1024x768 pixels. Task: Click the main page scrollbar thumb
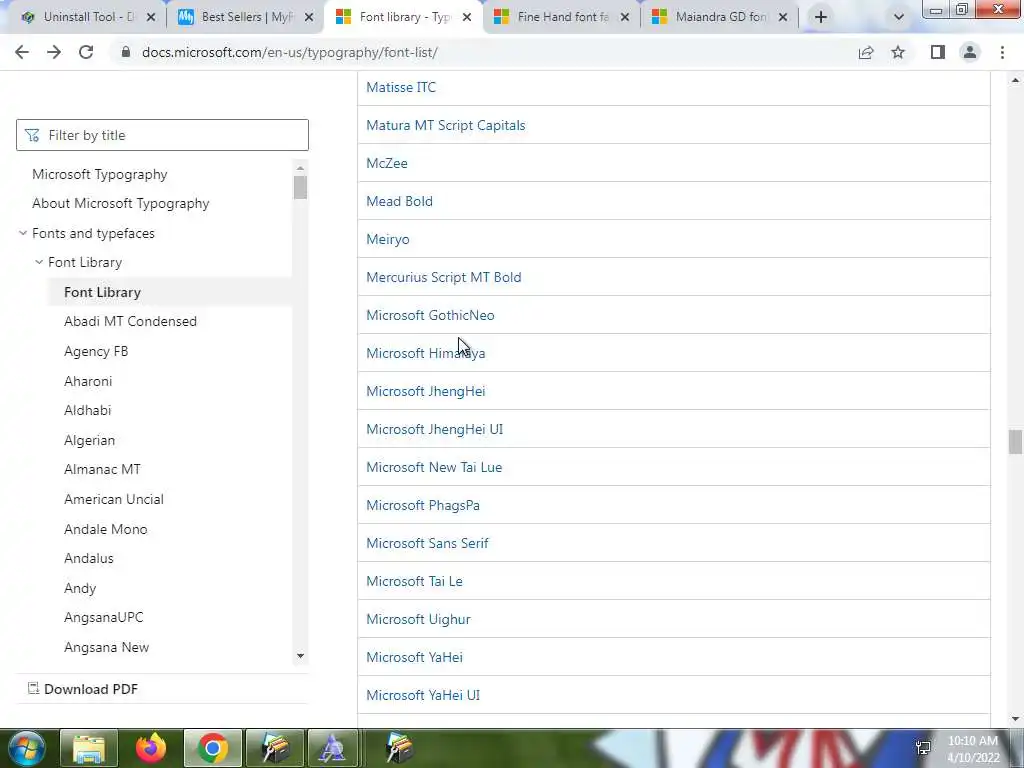[1015, 441]
